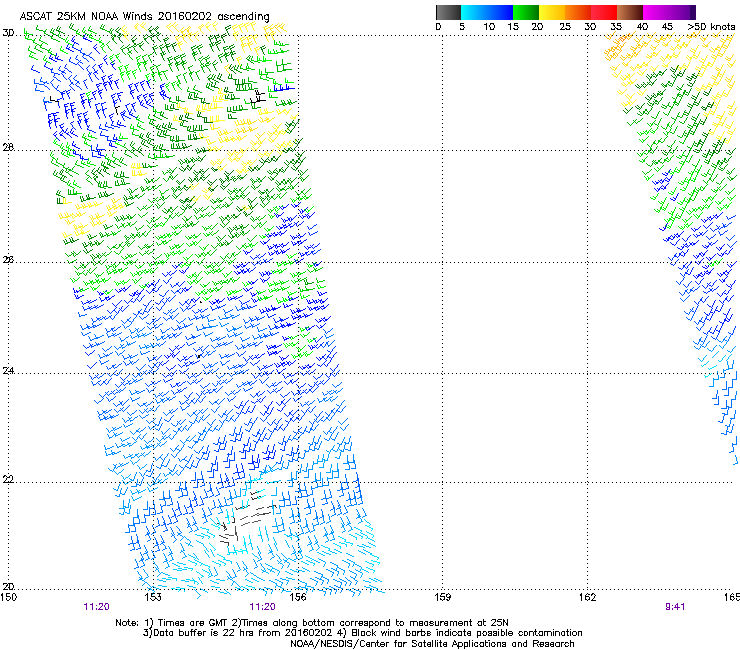This screenshot has height=650, width=740.
Task: Click the latitude label 30
Action: click(x=8, y=33)
